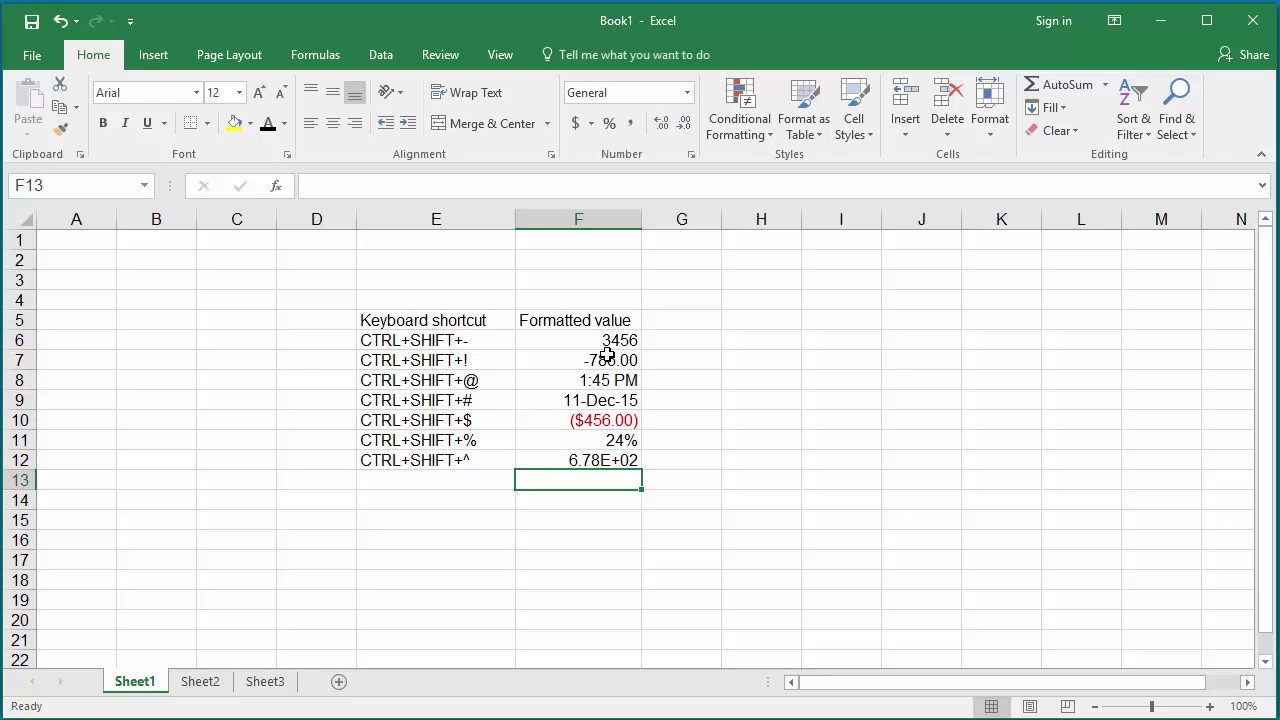Click the Save icon in quick access toolbar
Viewport: 1280px width, 720px height.
click(x=31, y=21)
